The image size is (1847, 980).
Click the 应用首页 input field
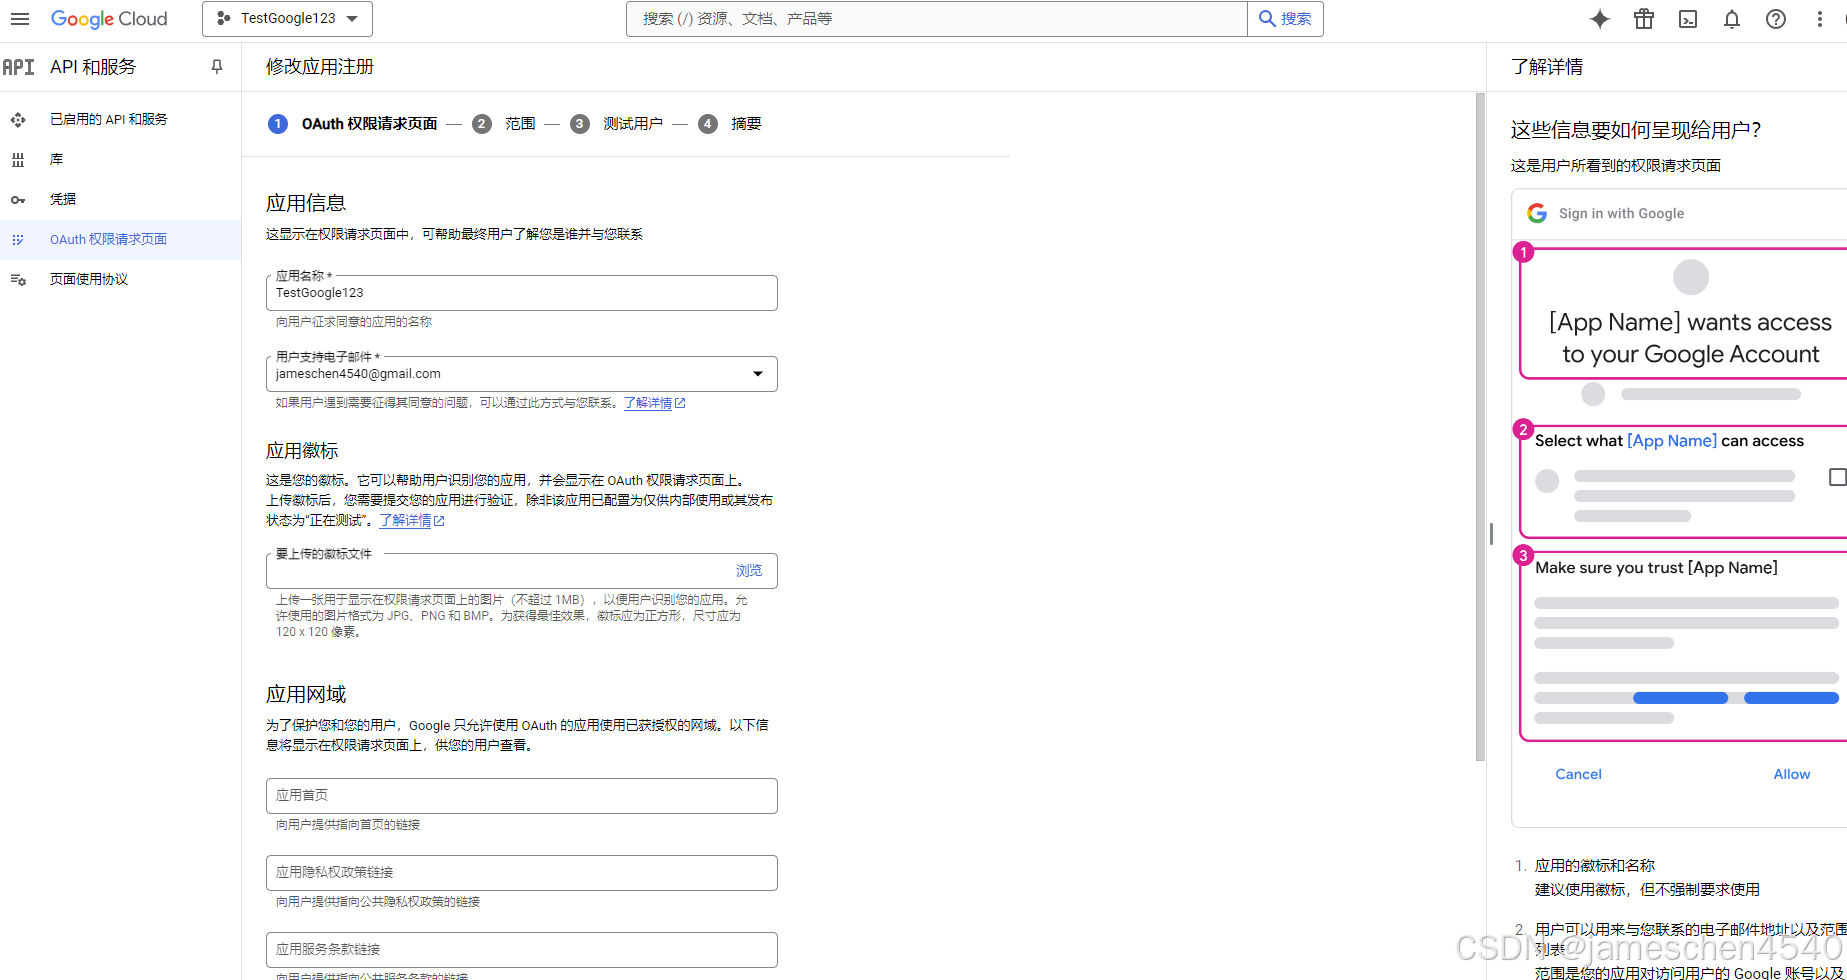pos(521,796)
